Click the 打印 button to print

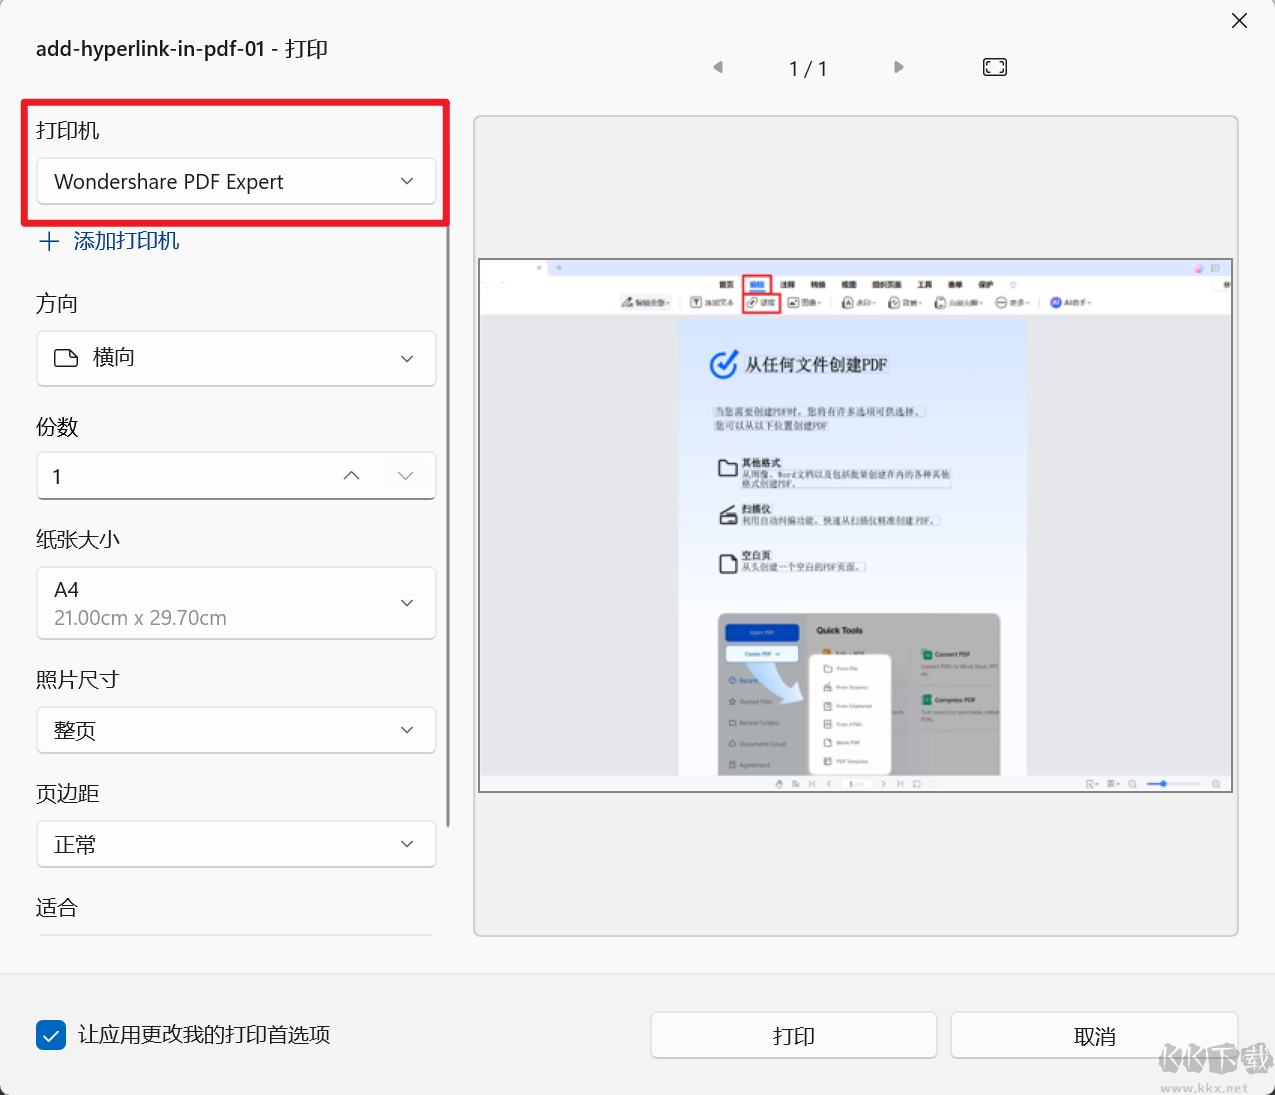point(793,1035)
